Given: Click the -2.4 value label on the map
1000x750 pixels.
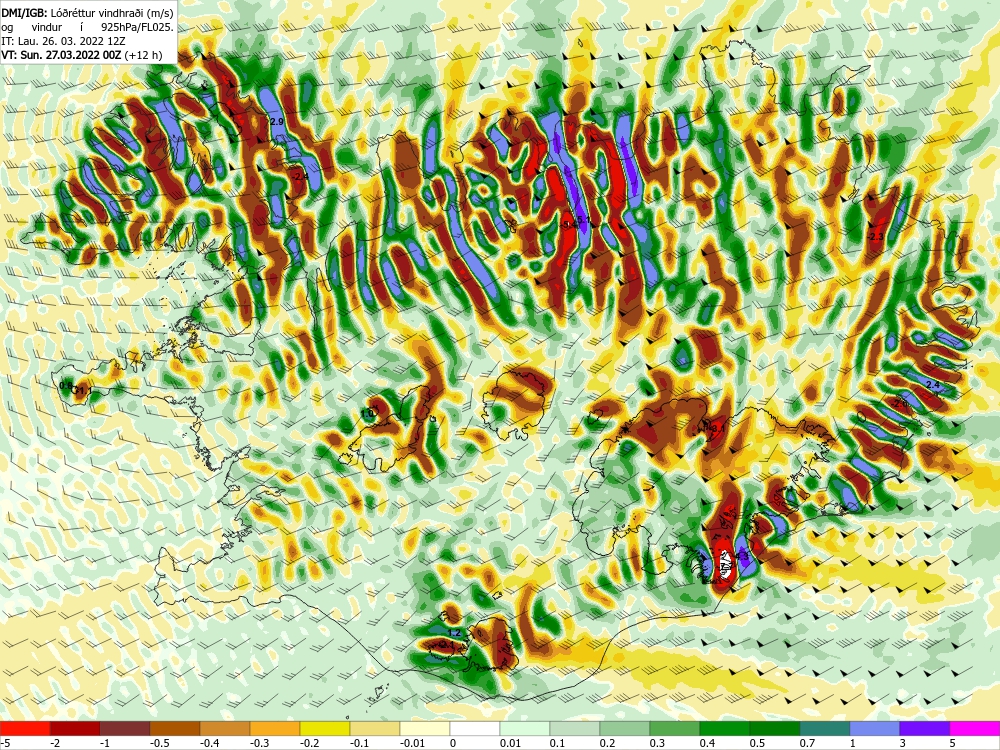Looking at the screenshot, I should [300, 176].
